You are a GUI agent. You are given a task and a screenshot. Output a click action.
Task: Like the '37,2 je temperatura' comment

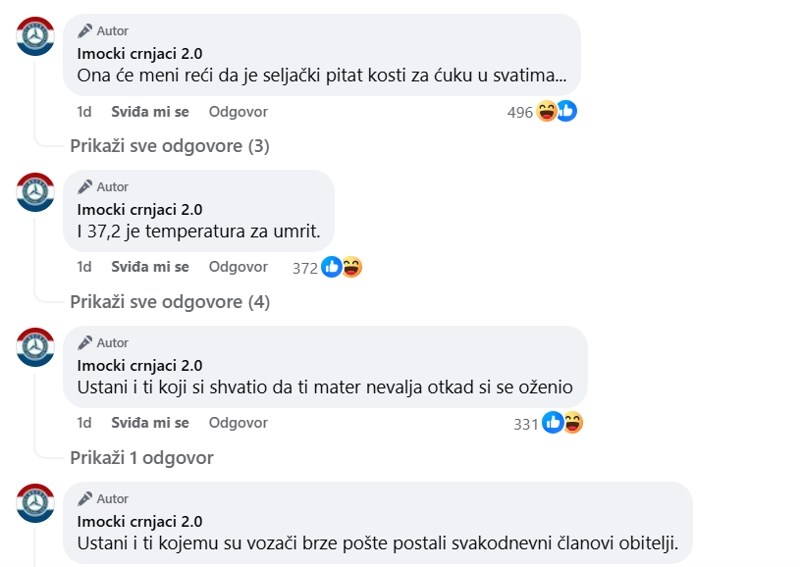pyautogui.click(x=150, y=267)
